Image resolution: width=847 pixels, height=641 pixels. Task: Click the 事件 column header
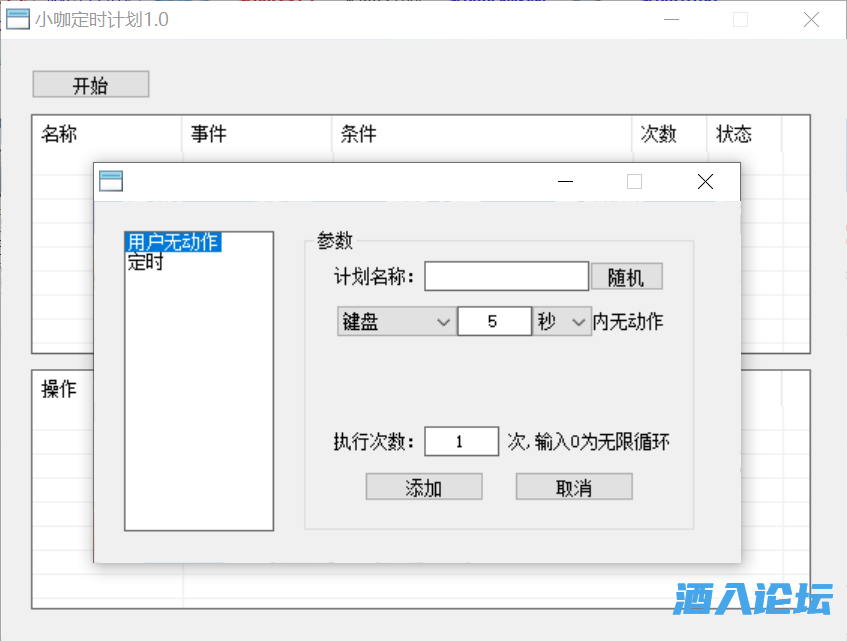point(257,134)
